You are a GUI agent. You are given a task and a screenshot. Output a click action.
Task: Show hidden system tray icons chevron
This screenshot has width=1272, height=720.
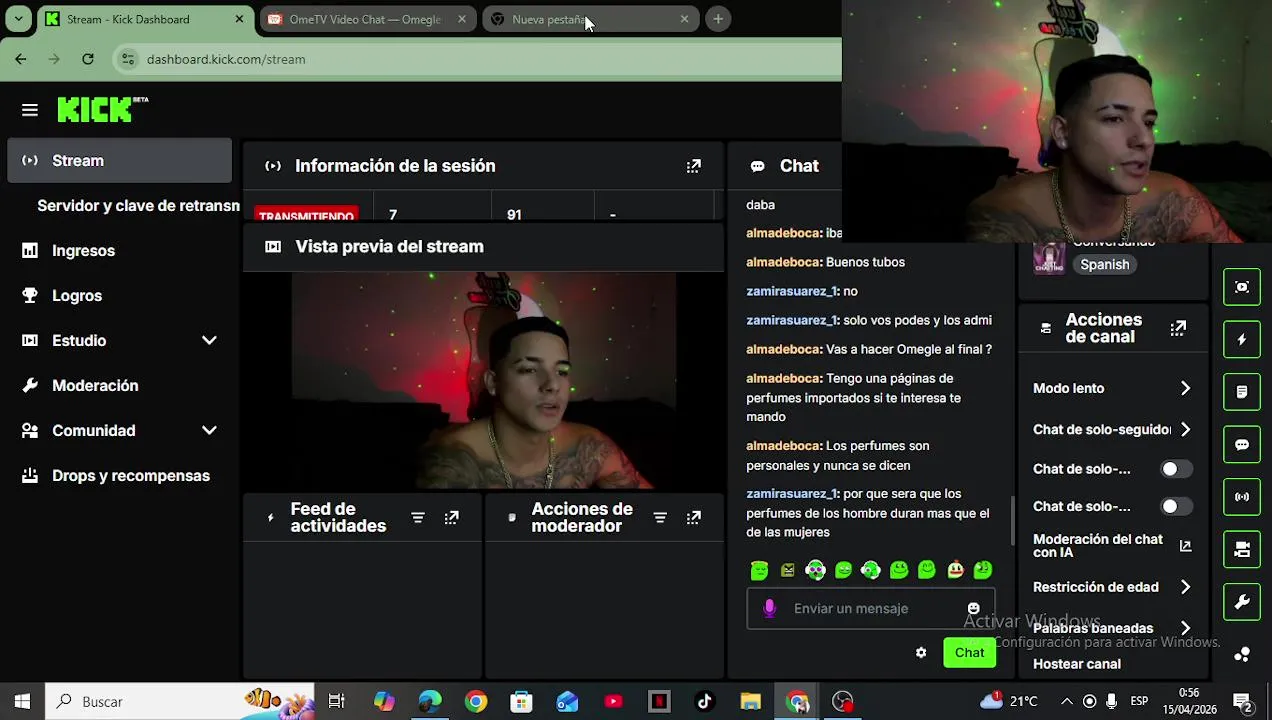pos(1067,702)
